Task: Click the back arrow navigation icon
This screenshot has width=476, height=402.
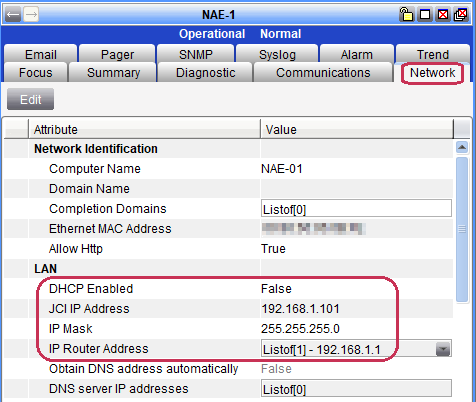Action: click(13, 14)
